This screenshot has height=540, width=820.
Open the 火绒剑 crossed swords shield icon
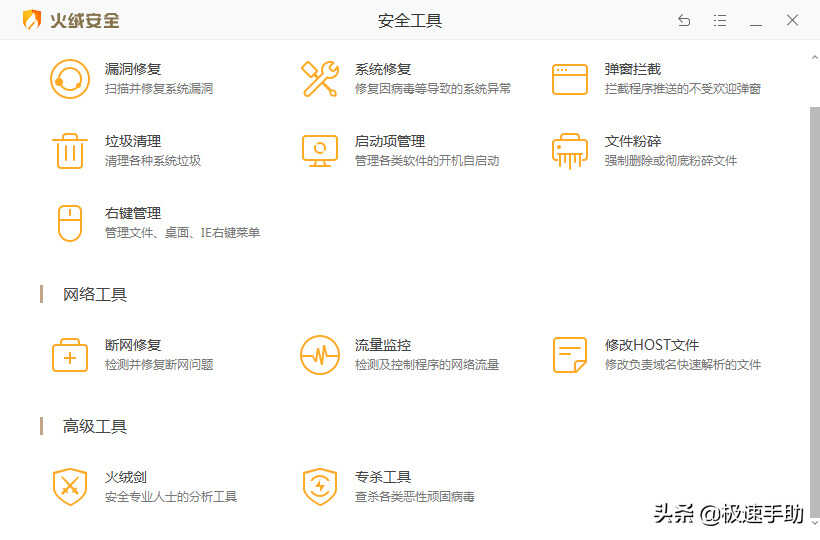70,487
